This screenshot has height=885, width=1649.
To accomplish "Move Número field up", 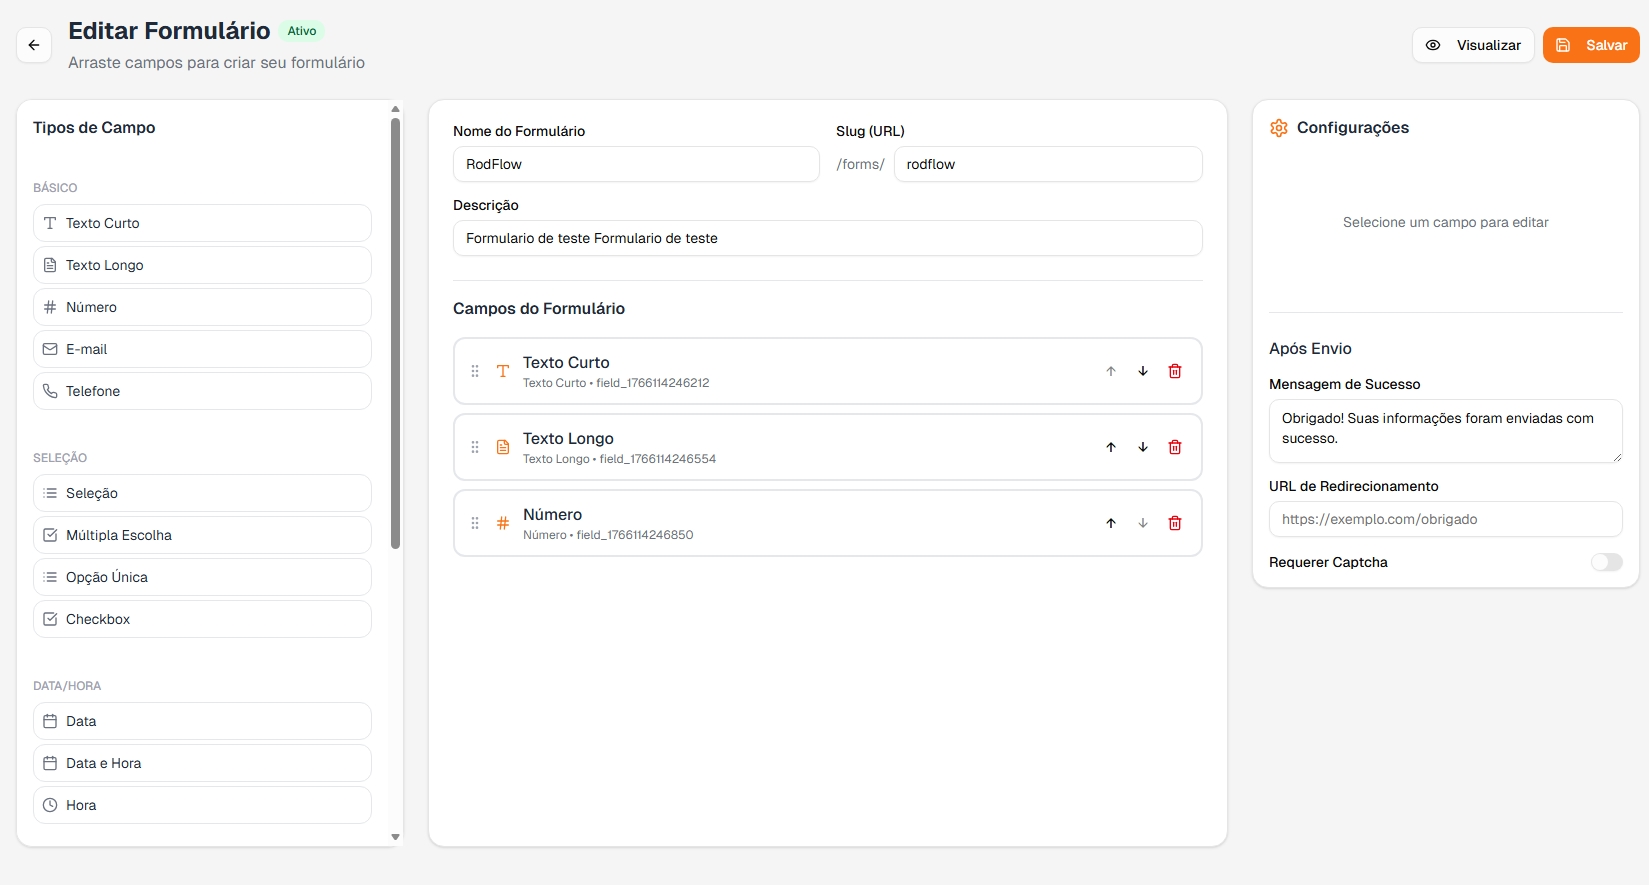I will pos(1111,523).
